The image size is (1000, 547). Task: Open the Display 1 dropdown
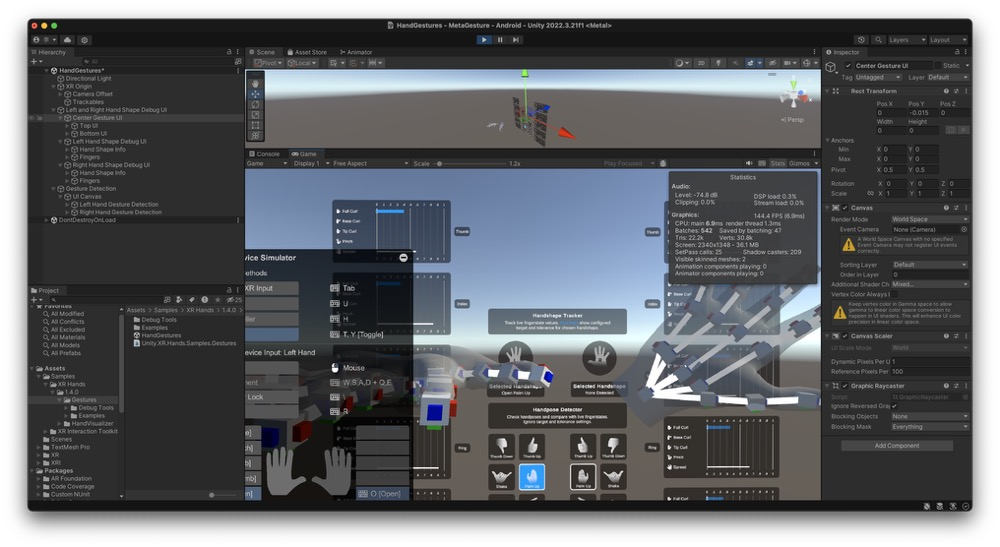coord(311,163)
